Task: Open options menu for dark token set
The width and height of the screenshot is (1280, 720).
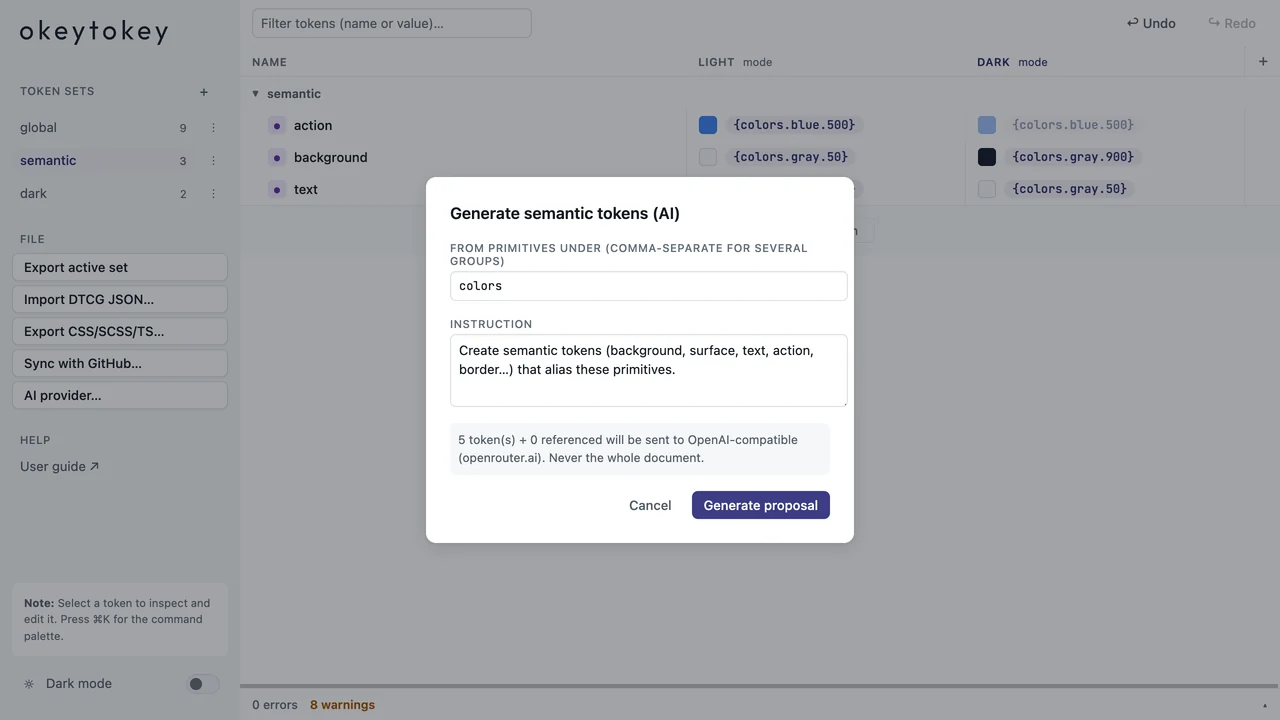Action: [x=213, y=194]
